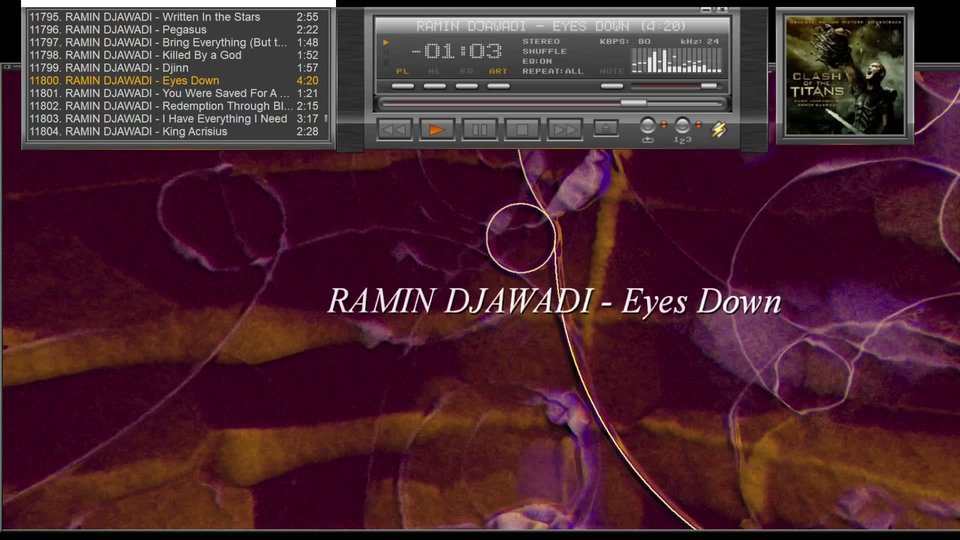
Task: Click the EQ:ON status text
Action: tap(537, 61)
